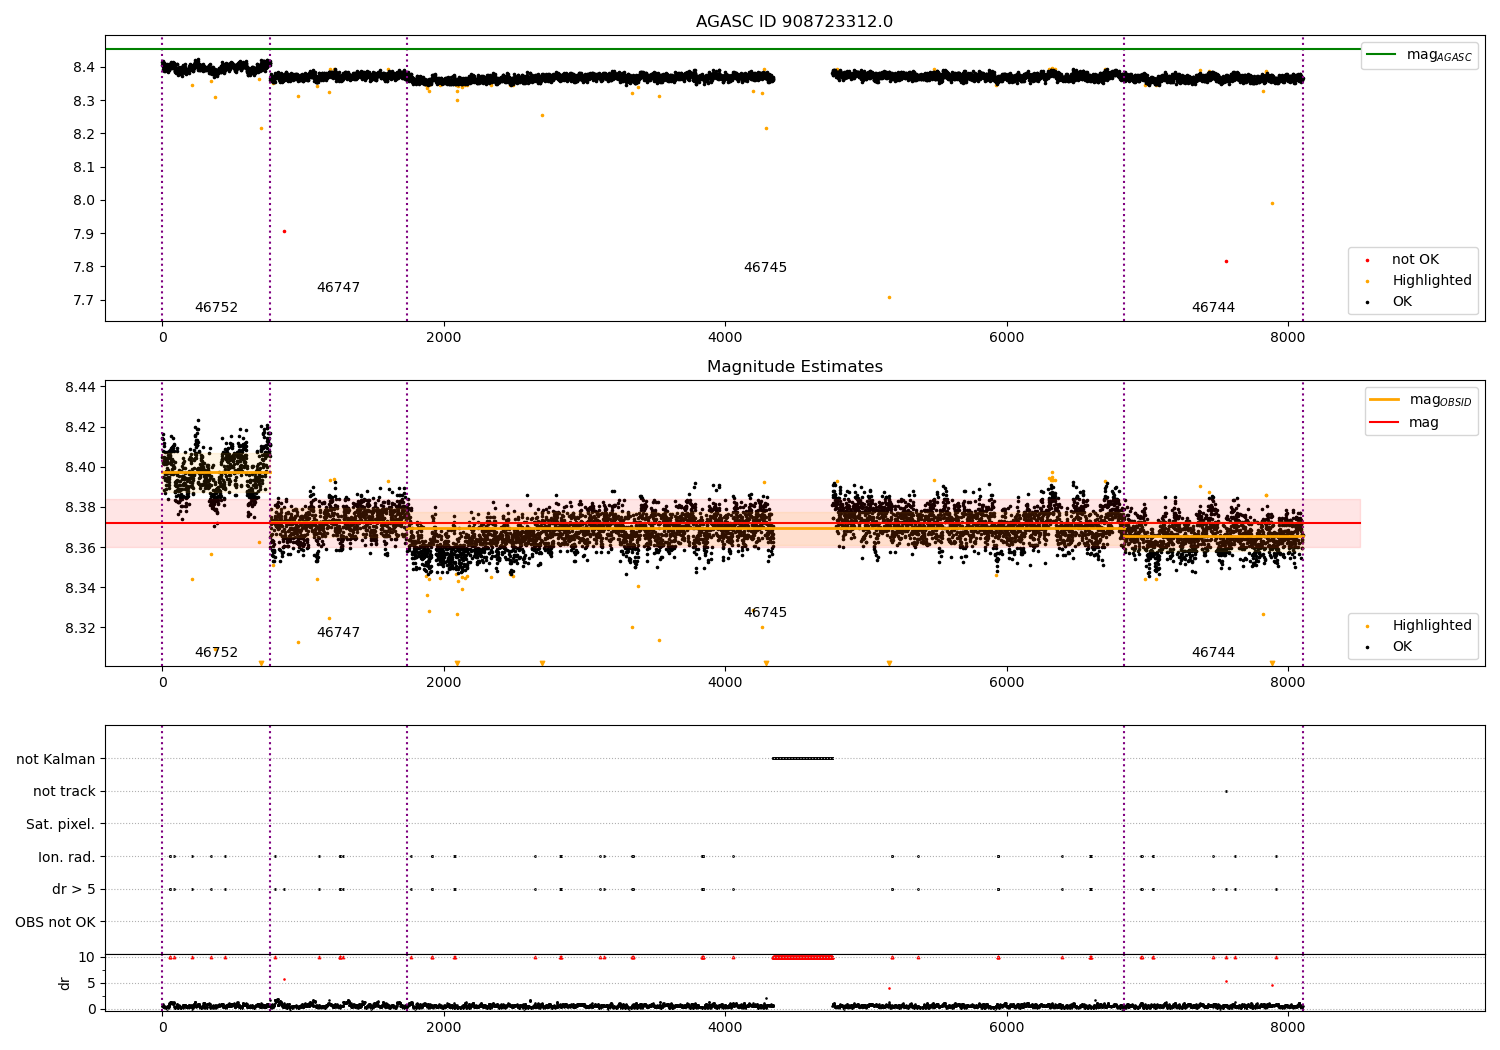This screenshot has width=1500, height=1050.
Task: Click the 8.42 y-axis tick label
Action: tap(80, 428)
